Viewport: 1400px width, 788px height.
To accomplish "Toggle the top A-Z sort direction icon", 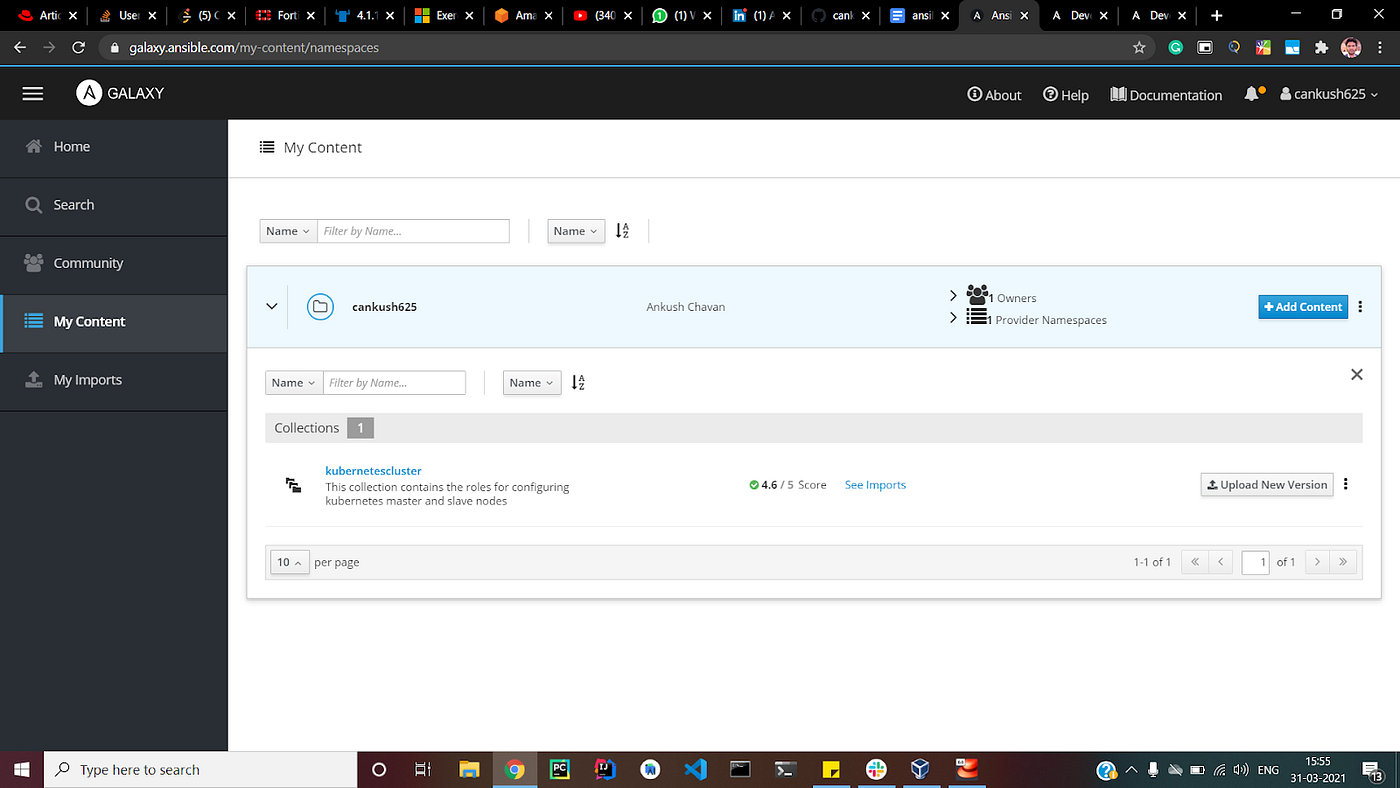I will [622, 231].
